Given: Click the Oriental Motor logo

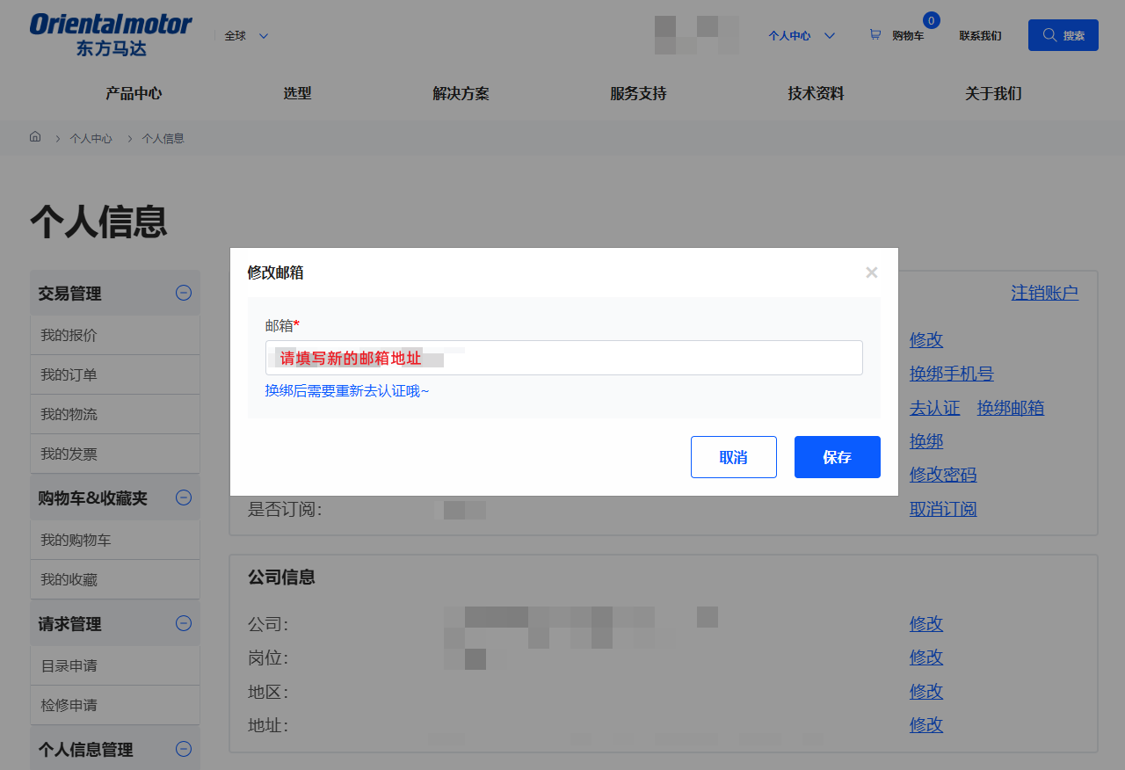Looking at the screenshot, I should (x=111, y=32).
